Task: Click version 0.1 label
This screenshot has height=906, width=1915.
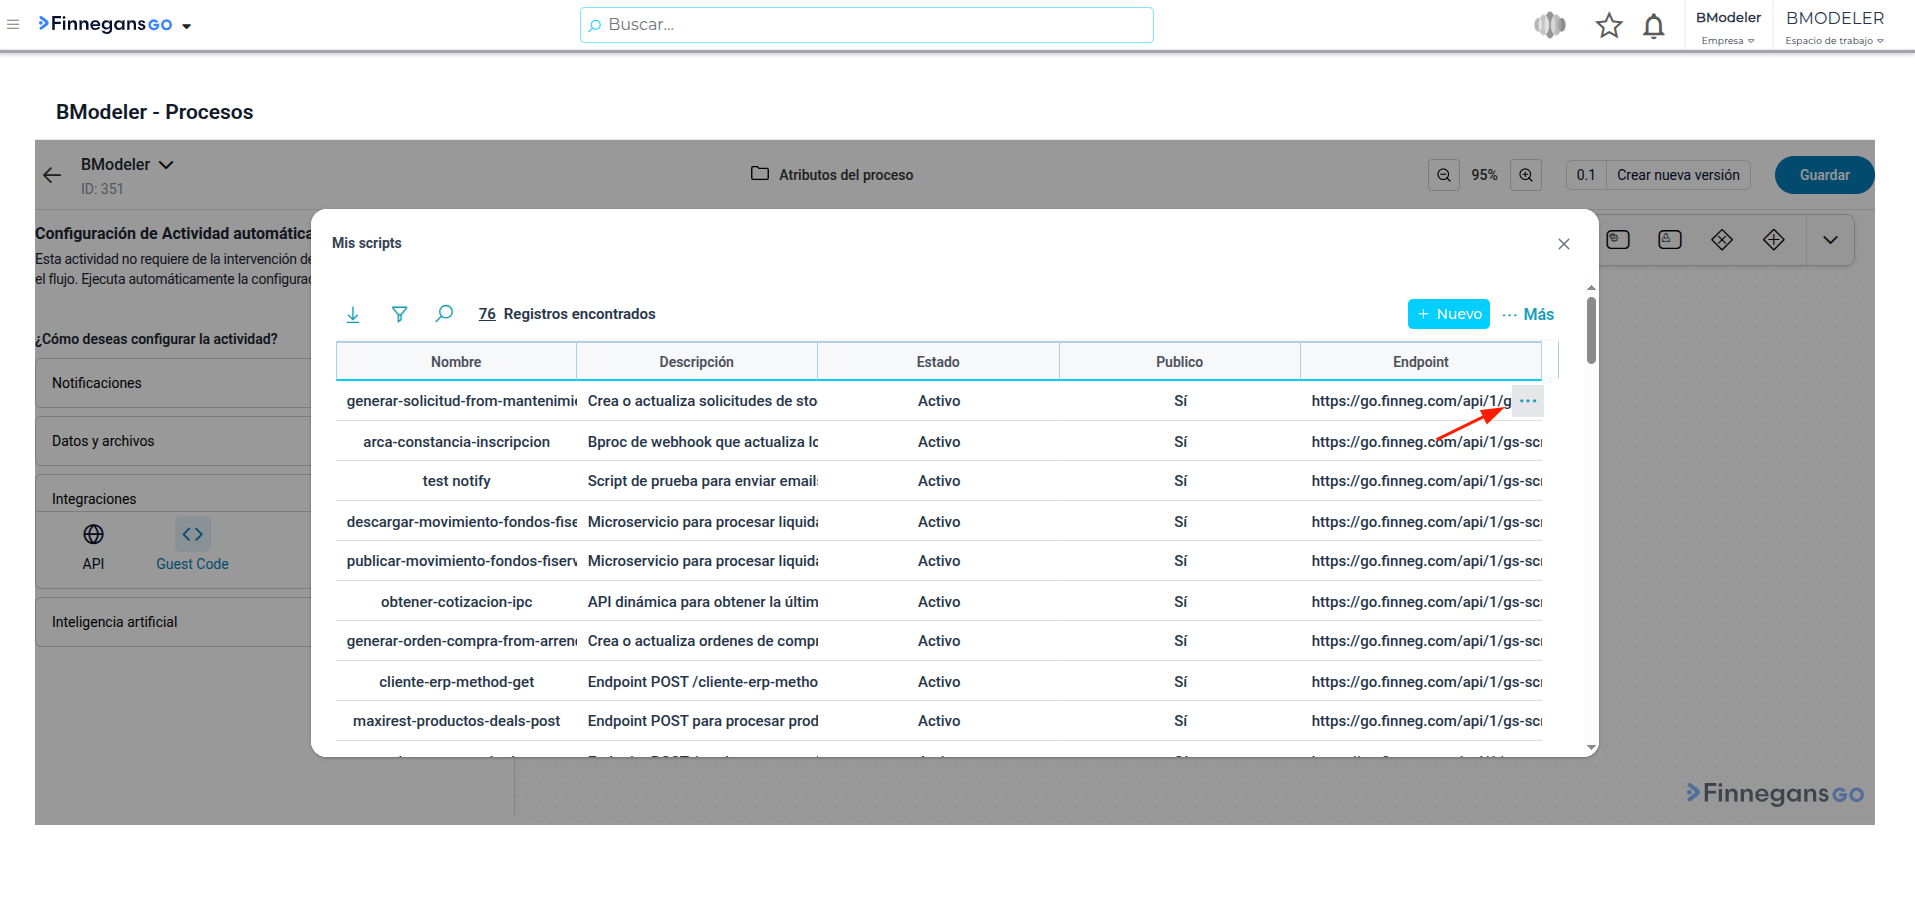Action: (1586, 175)
